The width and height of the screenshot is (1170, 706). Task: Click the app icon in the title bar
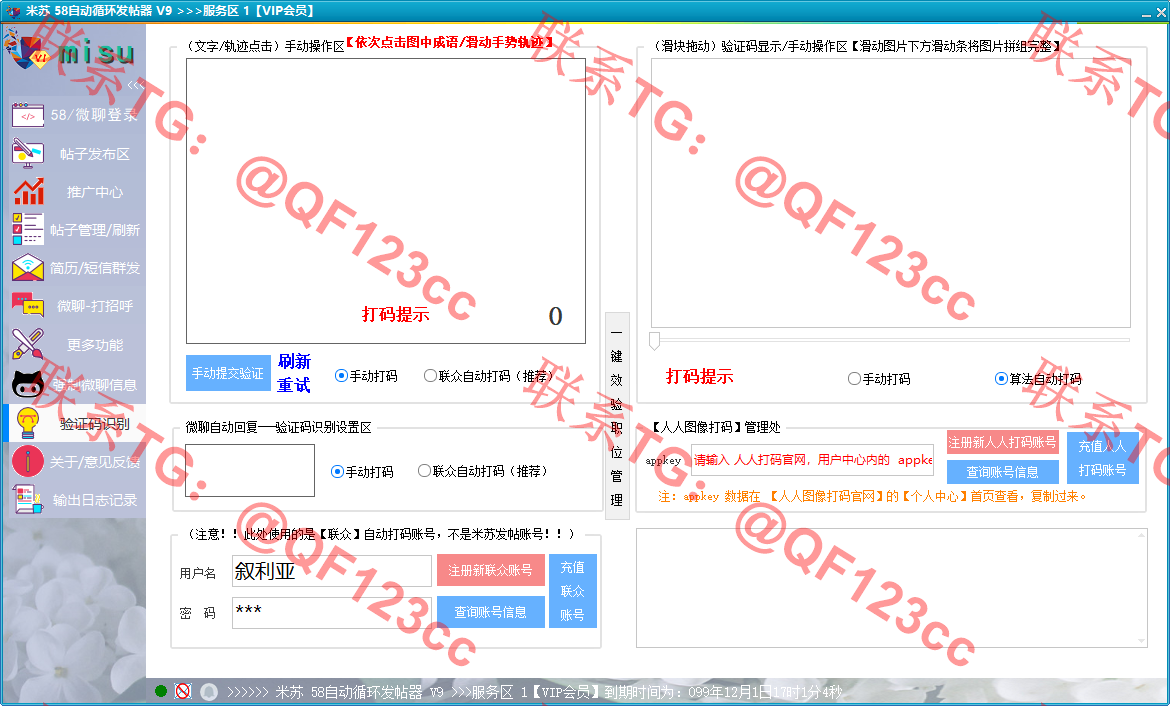pyautogui.click(x=12, y=11)
